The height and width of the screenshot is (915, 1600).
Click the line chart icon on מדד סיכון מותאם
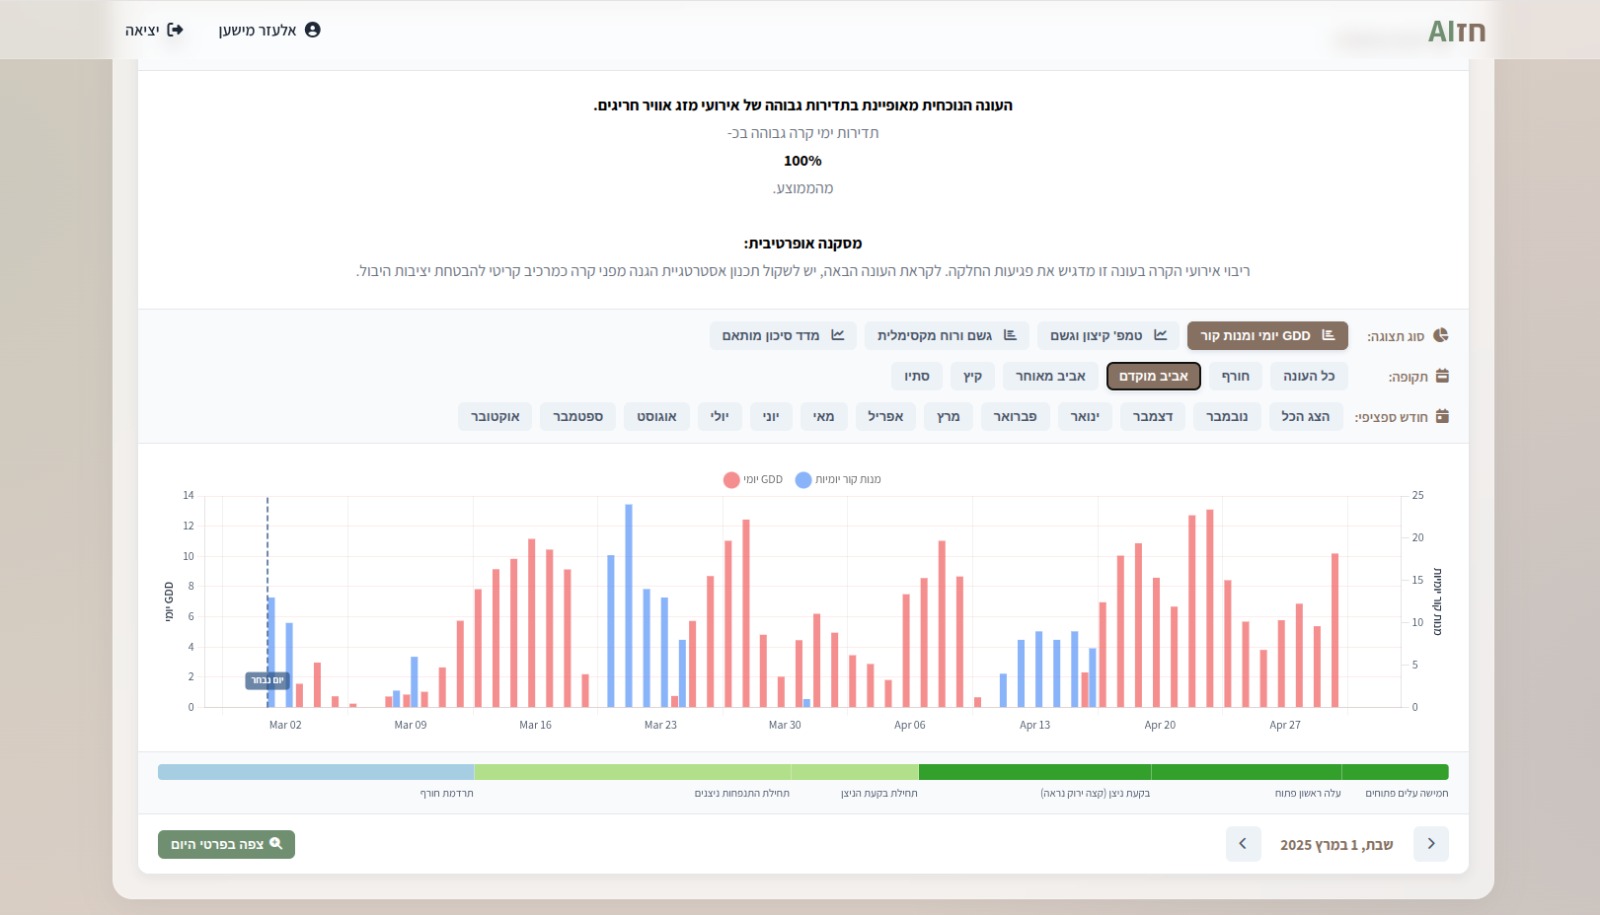click(838, 335)
